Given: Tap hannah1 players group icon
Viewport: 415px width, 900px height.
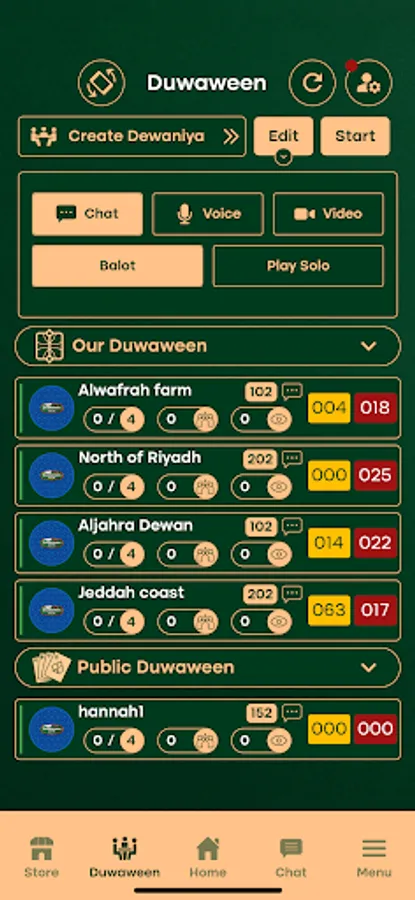Looking at the screenshot, I should click(205, 740).
